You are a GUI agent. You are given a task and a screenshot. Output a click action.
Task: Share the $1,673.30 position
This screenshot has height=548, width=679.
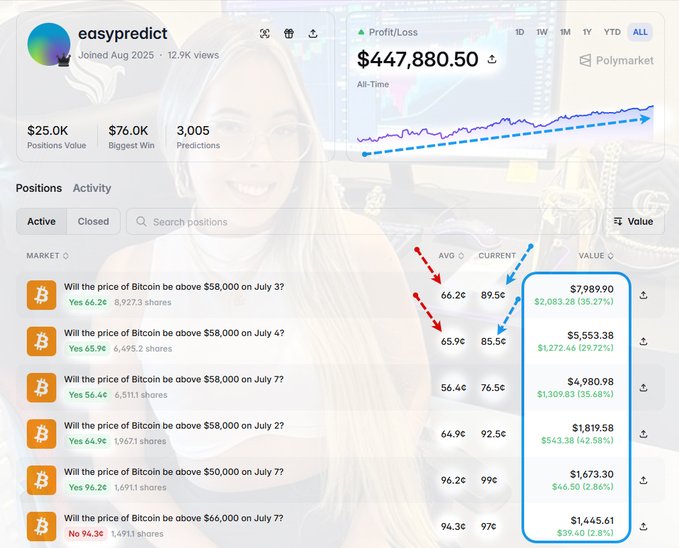643,480
